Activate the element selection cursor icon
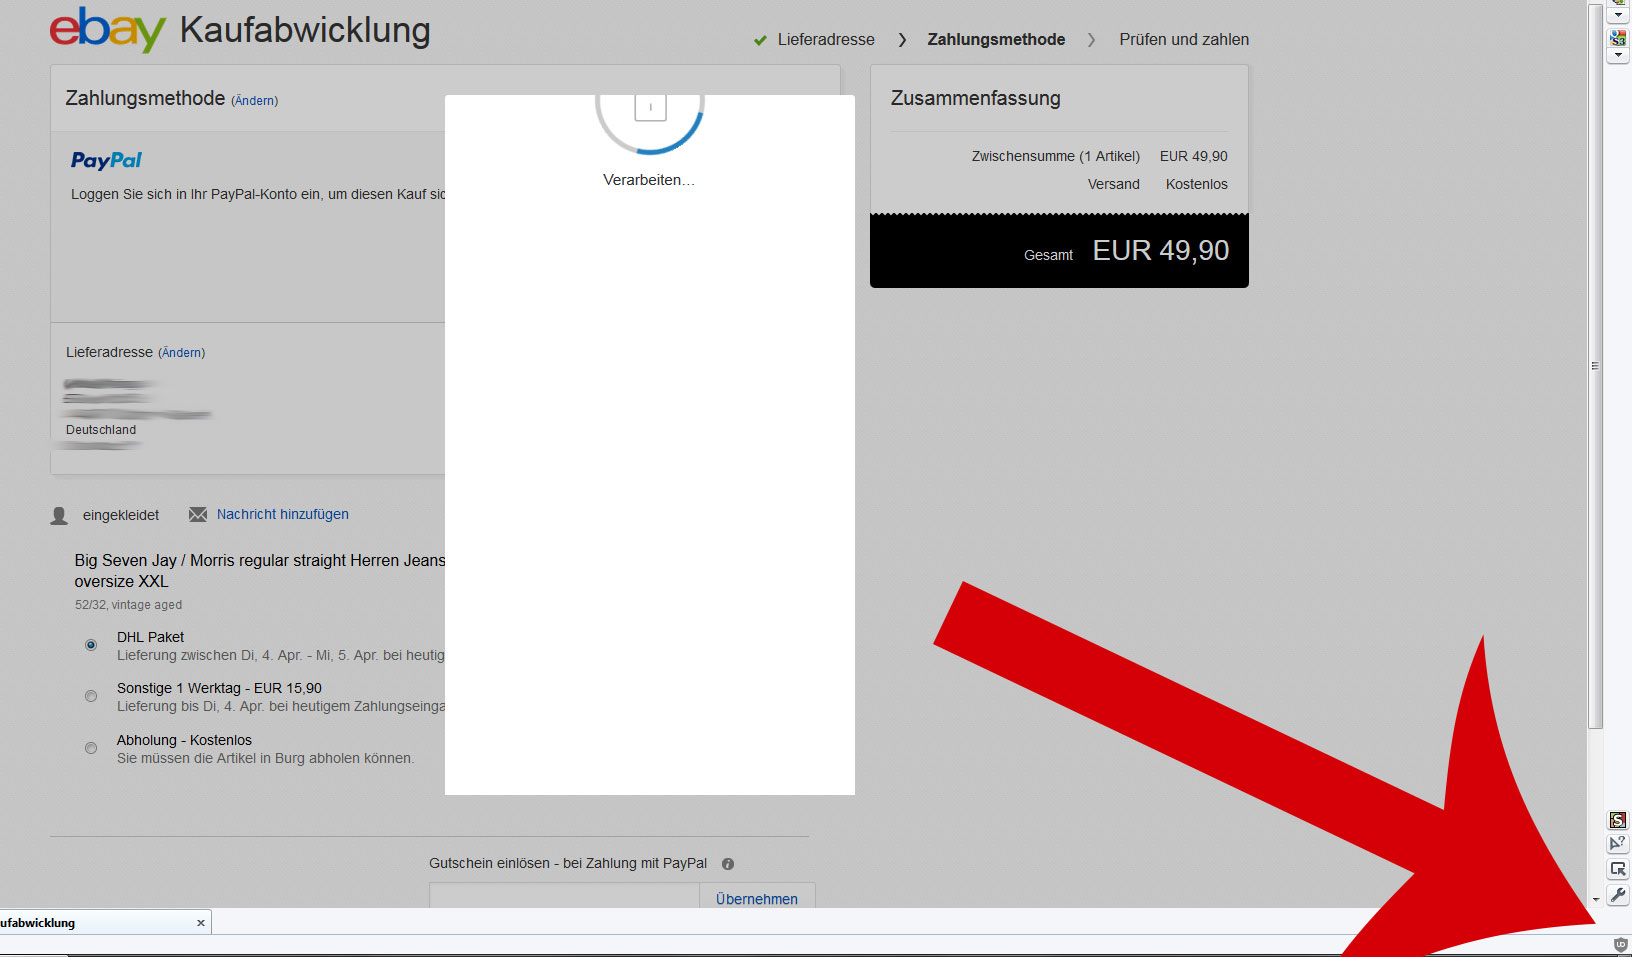 pyautogui.click(x=1617, y=869)
